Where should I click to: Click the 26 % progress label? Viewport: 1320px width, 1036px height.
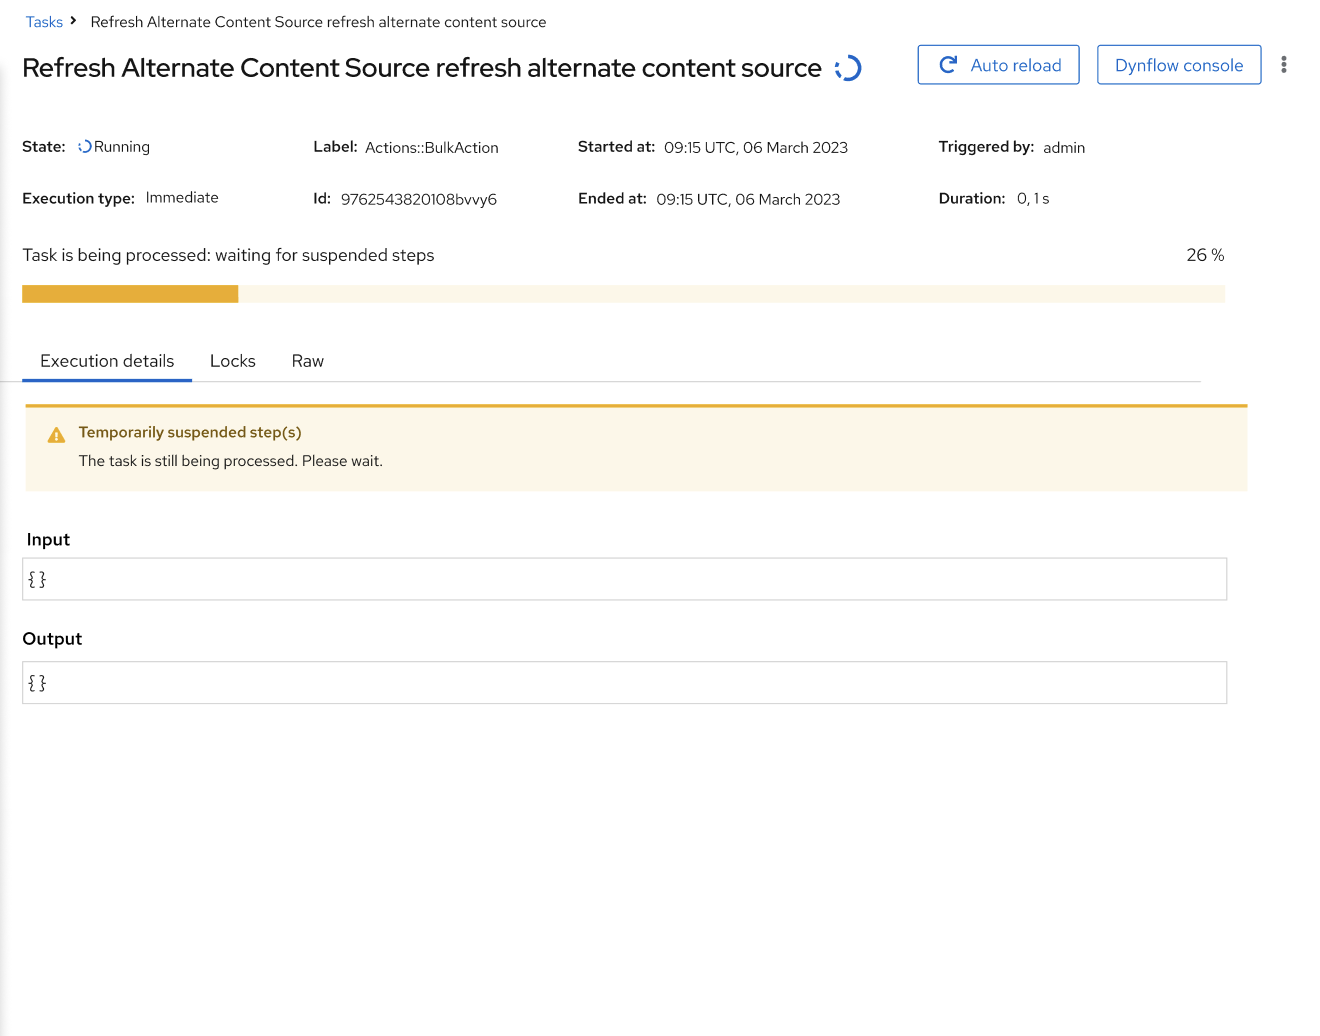pyautogui.click(x=1204, y=255)
